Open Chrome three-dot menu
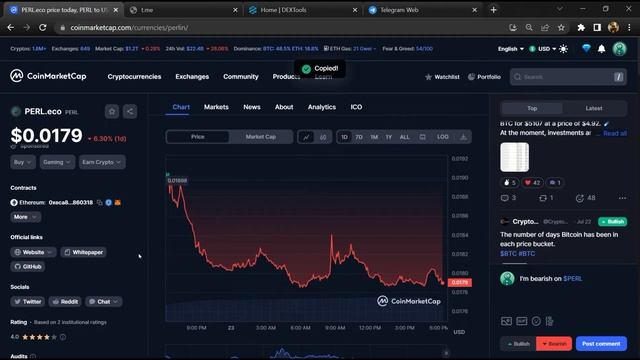Viewport: 640px width, 360px height. point(629,27)
